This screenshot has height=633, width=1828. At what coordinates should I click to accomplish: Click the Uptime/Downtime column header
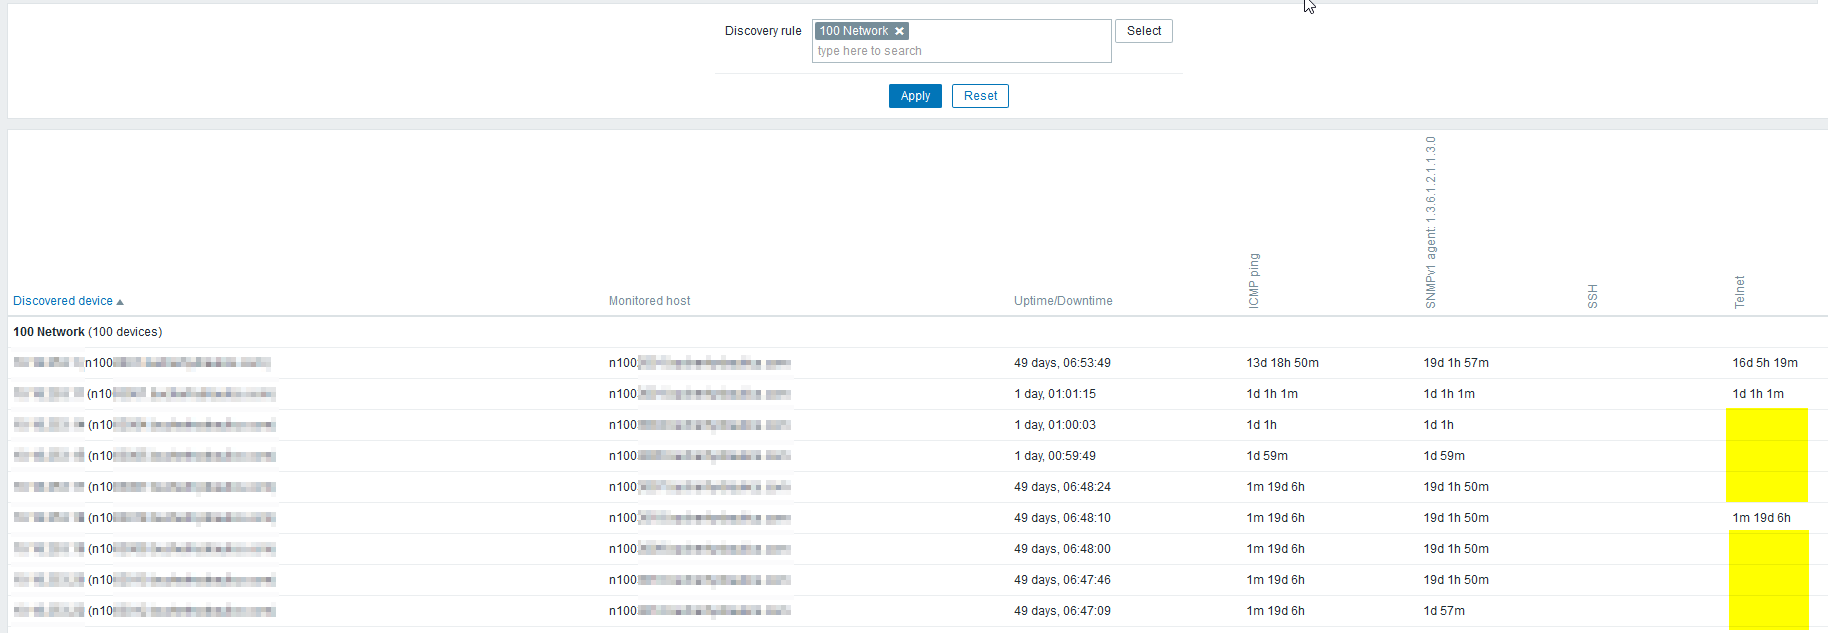(x=1063, y=301)
